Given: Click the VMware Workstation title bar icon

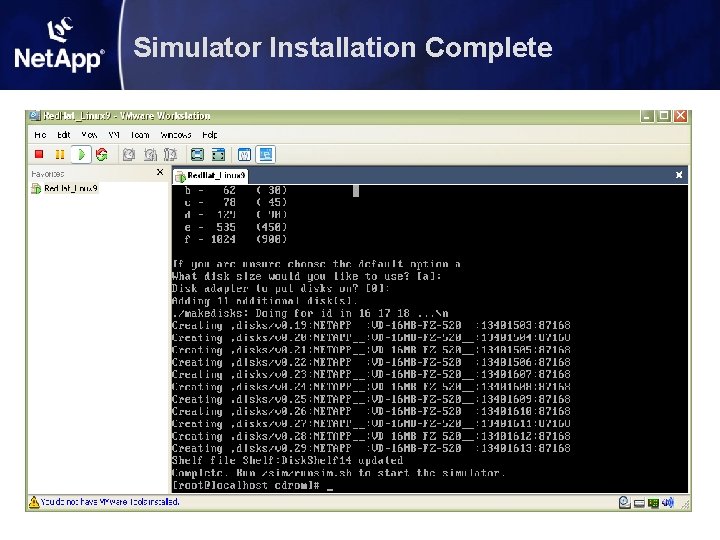Looking at the screenshot, I should point(35,116).
